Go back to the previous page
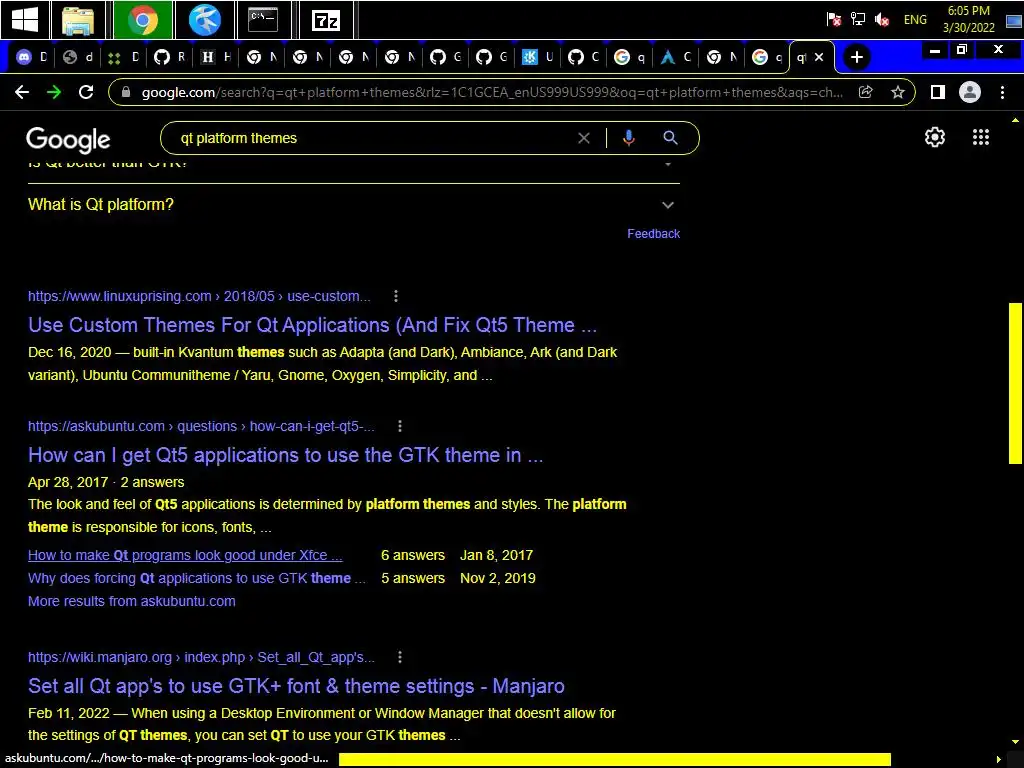The width and height of the screenshot is (1024, 768). click(x=22, y=92)
